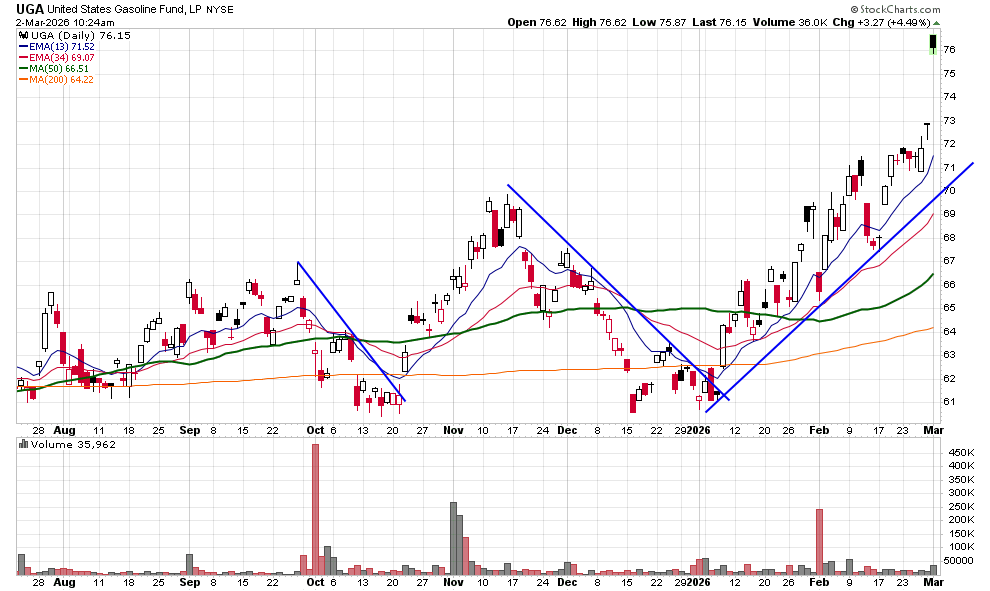The image size is (990, 591).
Task: Click the 61 price axis label
Action: pos(949,402)
